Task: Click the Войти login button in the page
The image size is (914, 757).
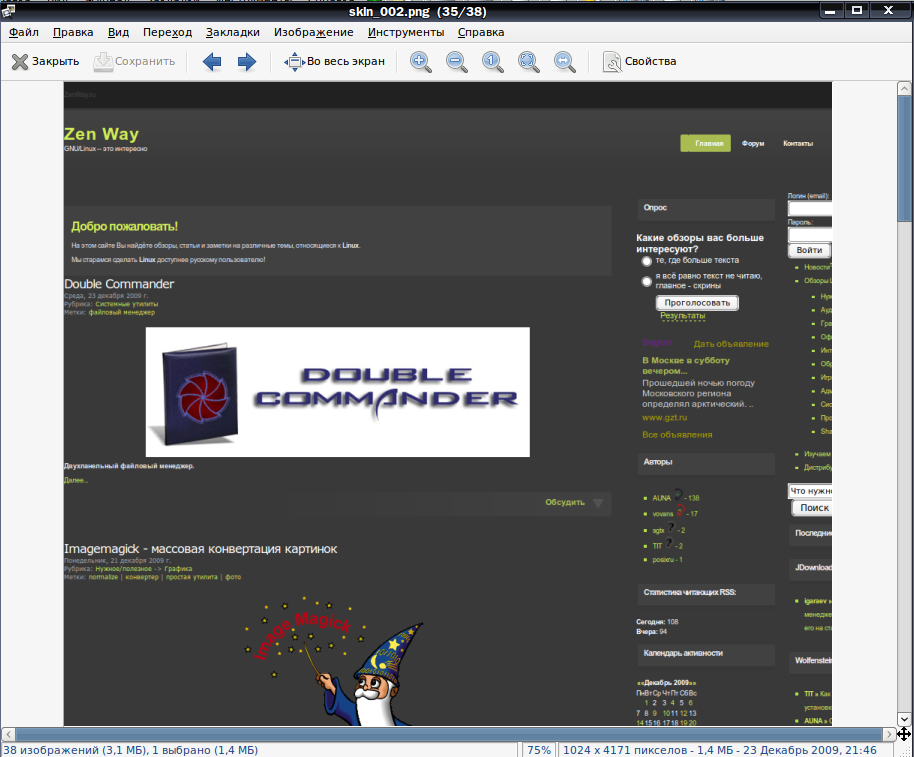Action: pos(810,250)
